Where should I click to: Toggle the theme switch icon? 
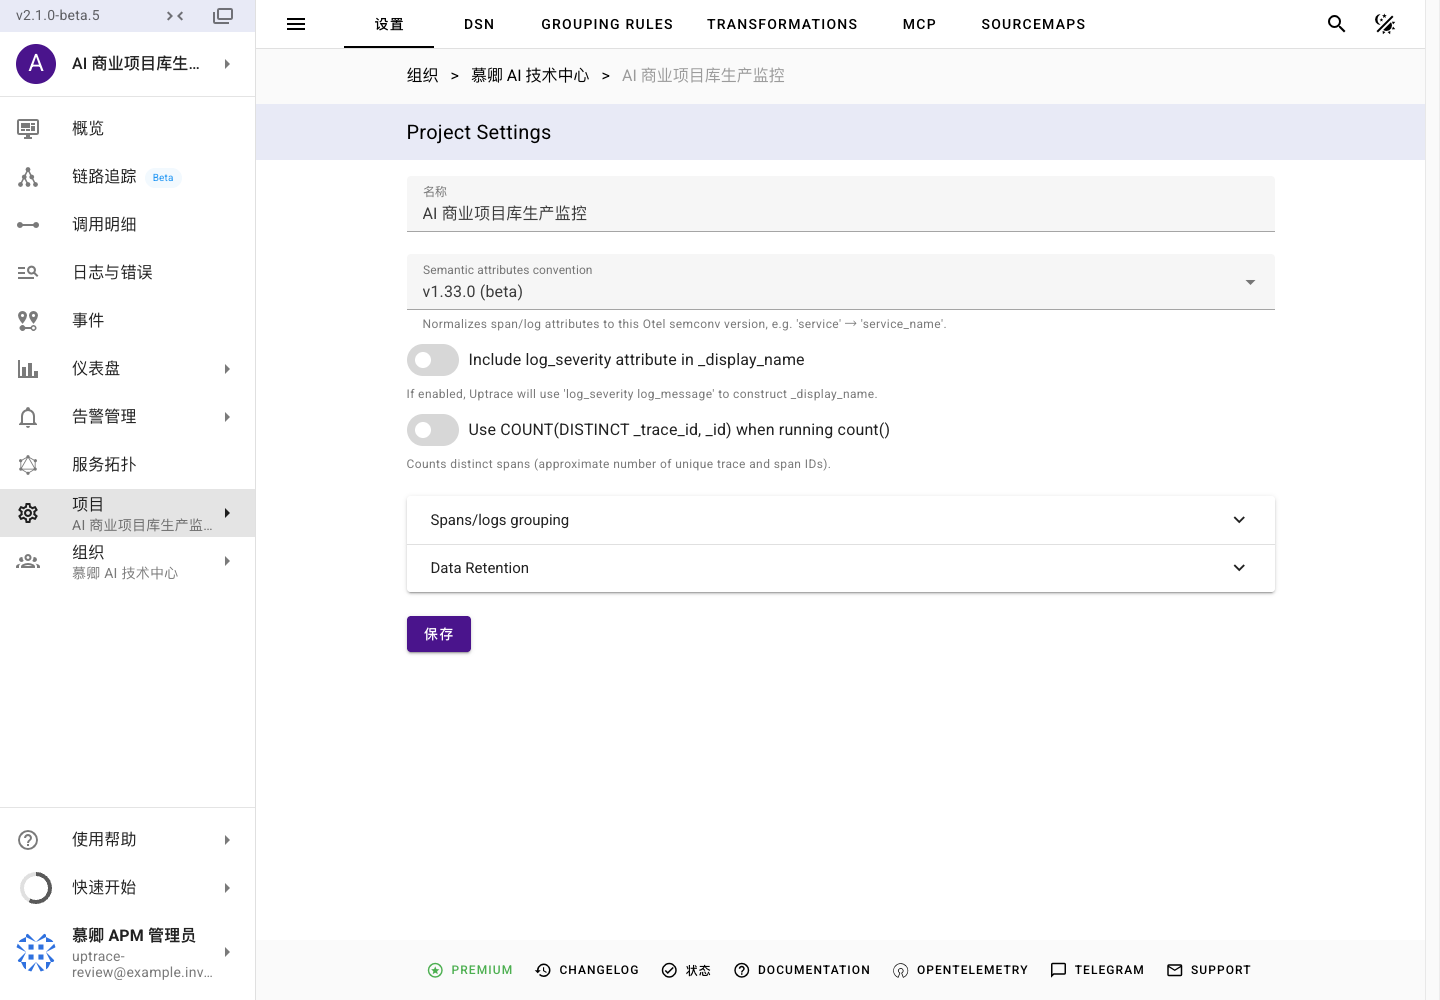(x=1385, y=24)
